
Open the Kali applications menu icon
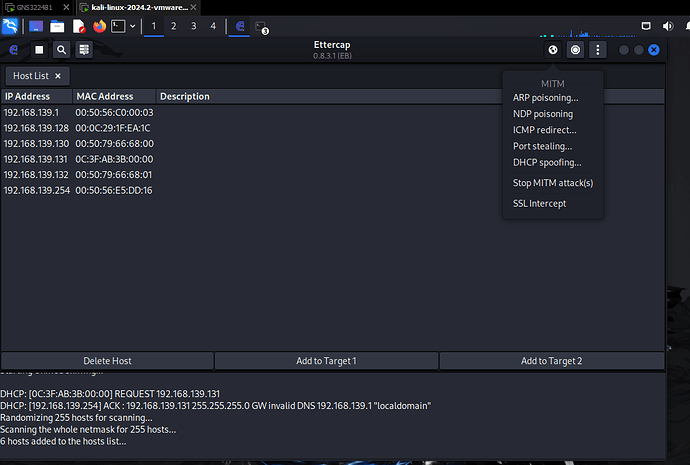coord(10,26)
